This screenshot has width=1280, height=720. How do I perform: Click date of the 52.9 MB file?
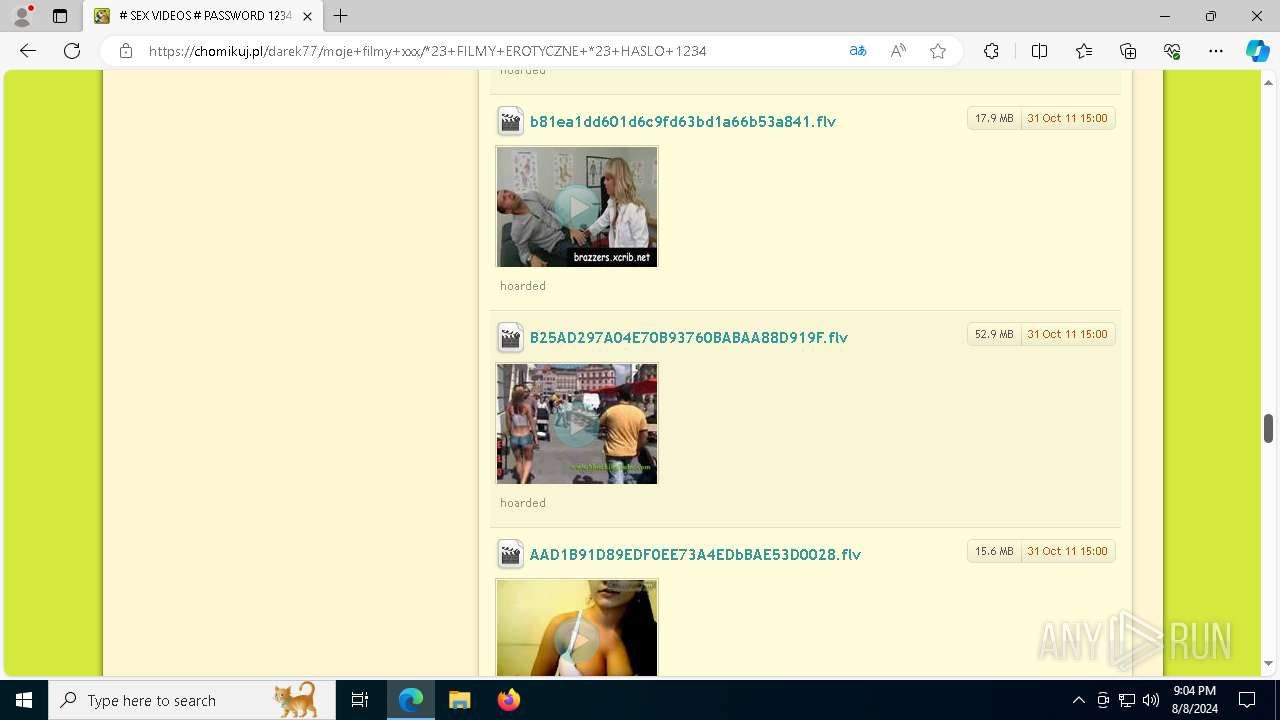pyautogui.click(x=1067, y=334)
